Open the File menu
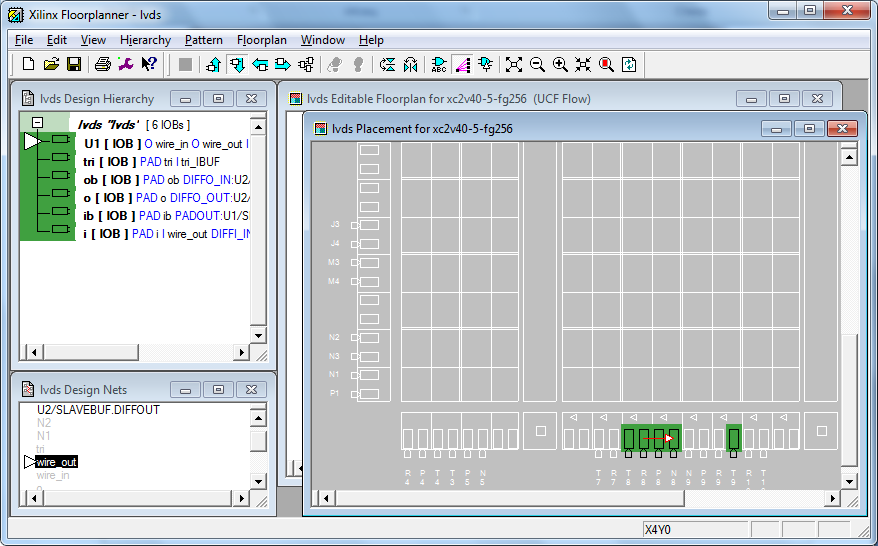The height and width of the screenshot is (546, 878). 24,40
